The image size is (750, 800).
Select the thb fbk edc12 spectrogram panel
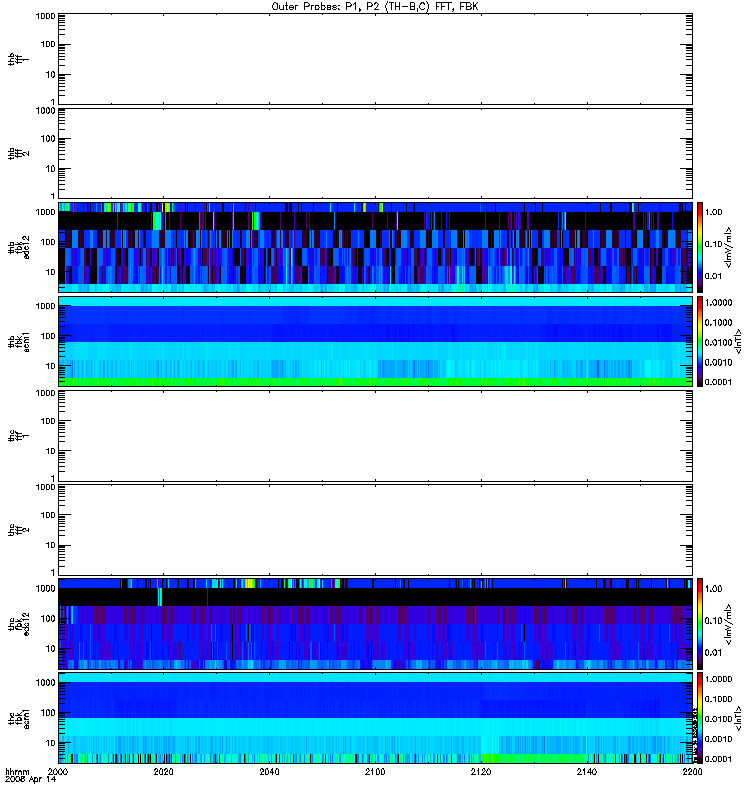(376, 247)
